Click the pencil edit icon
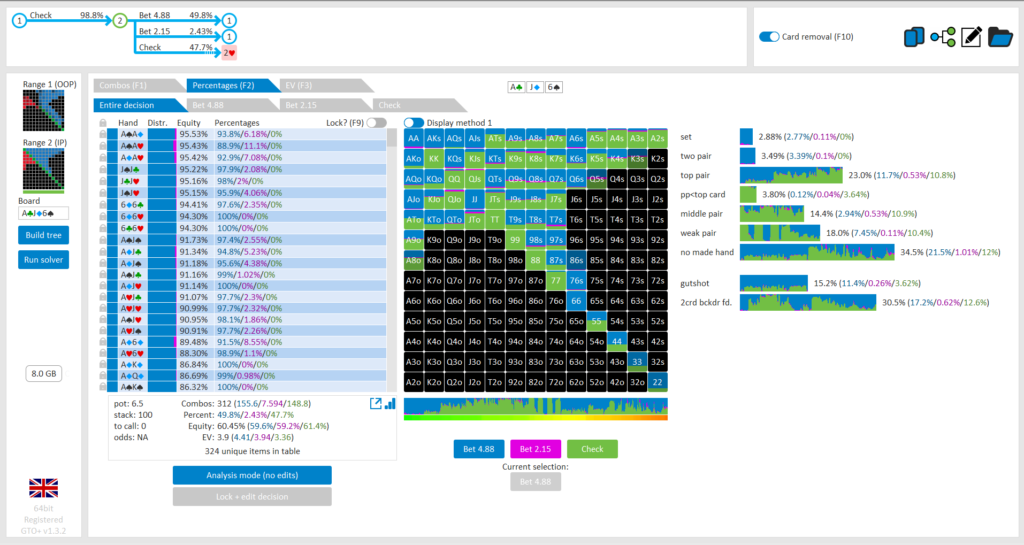This screenshot has width=1024, height=545. 970,37
